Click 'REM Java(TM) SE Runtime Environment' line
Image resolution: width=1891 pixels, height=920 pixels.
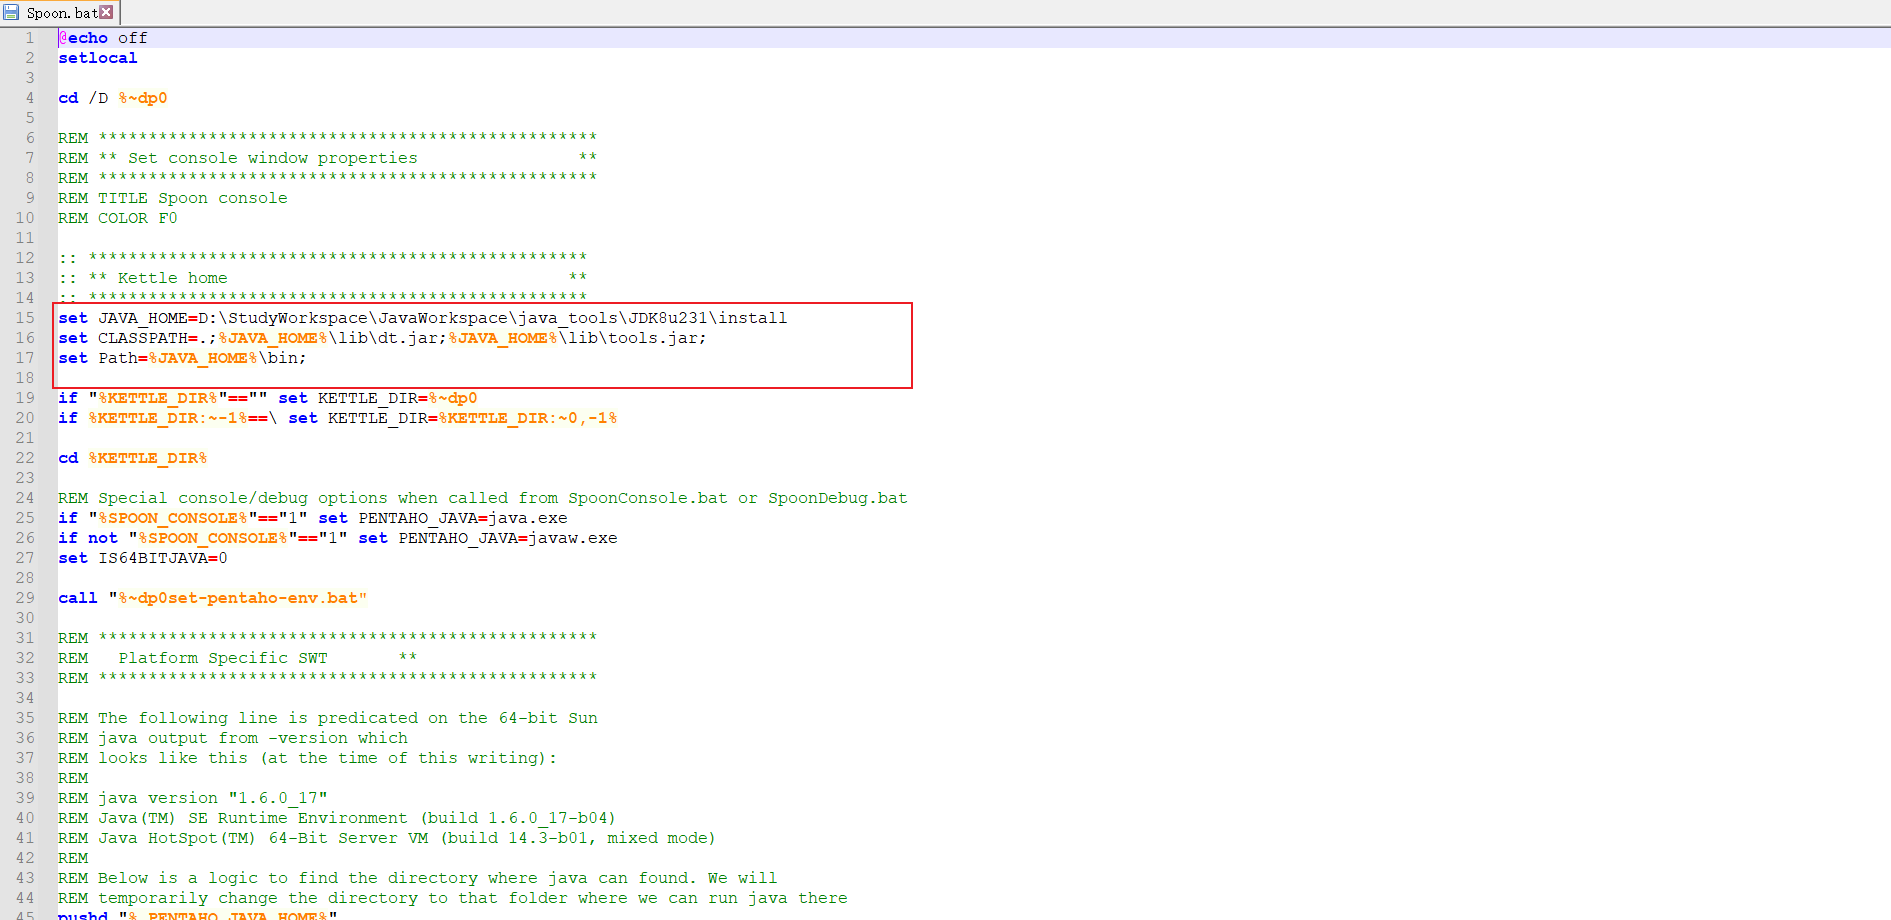pyautogui.click(x=337, y=818)
